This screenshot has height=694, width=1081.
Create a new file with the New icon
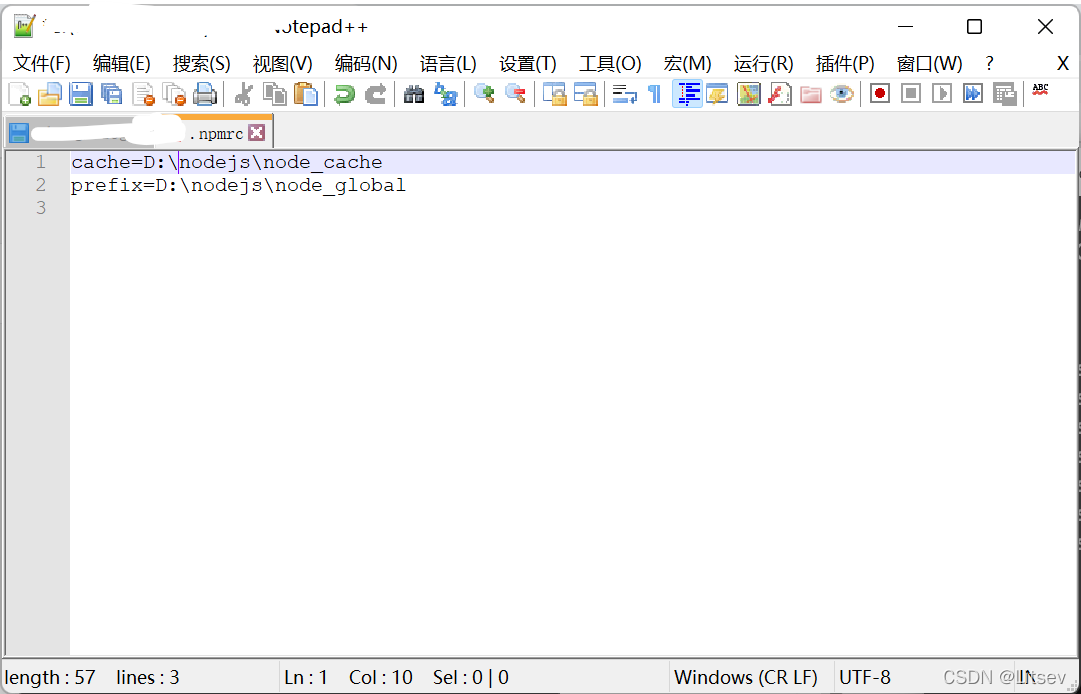[19, 92]
